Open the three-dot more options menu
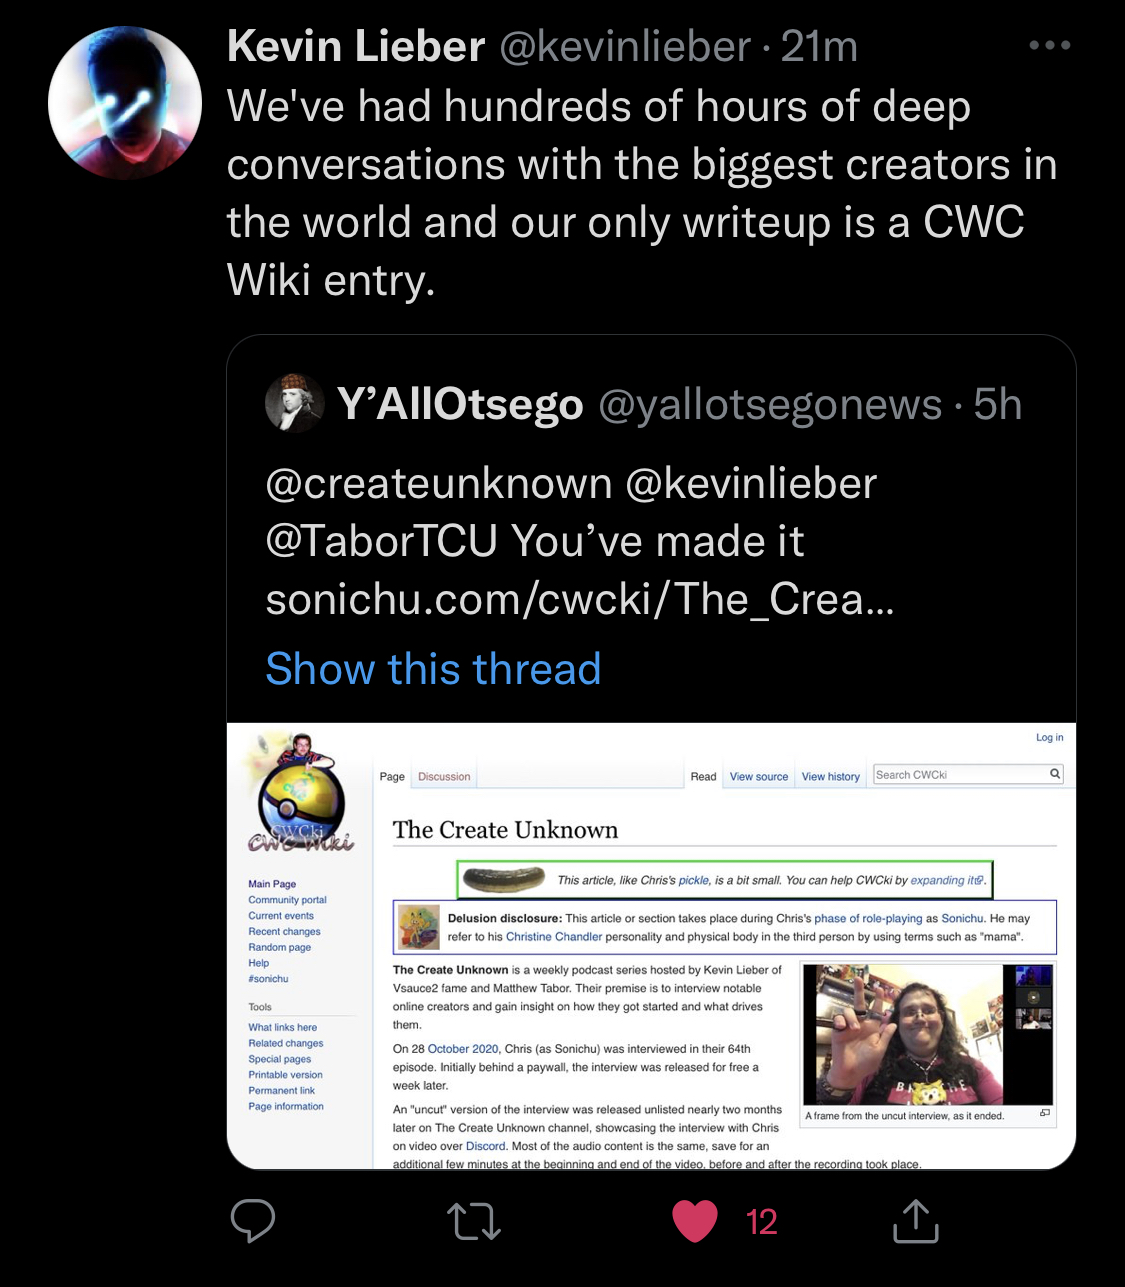 pos(1050,45)
